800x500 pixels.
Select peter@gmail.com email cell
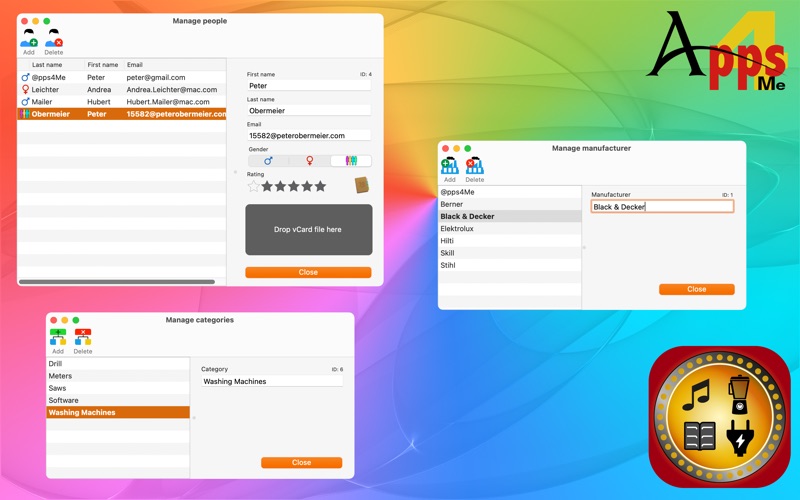click(x=156, y=78)
